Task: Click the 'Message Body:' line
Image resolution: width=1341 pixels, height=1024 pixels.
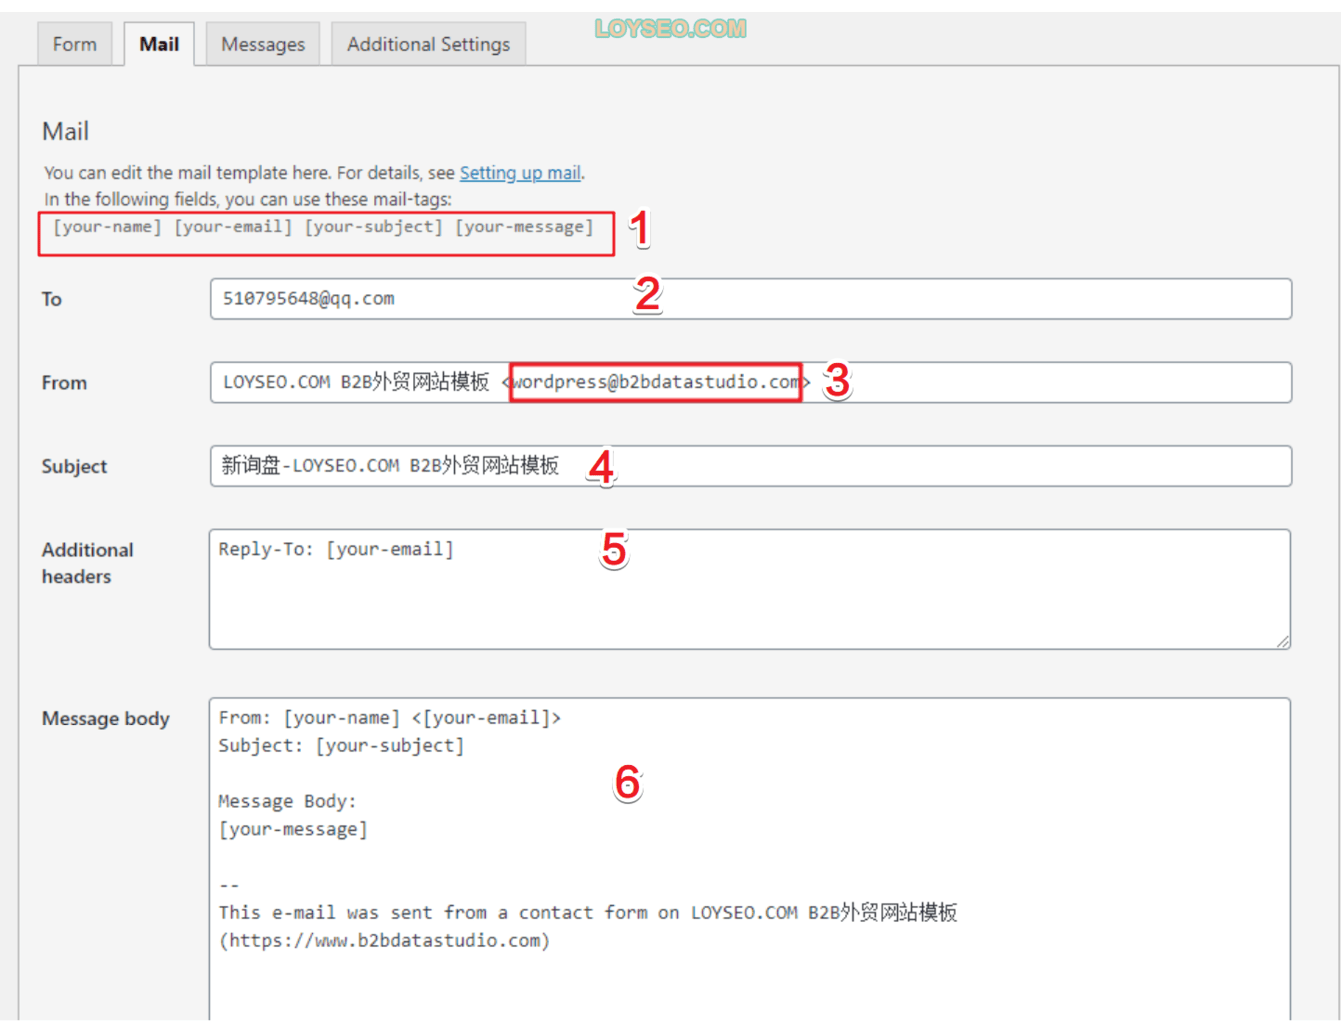Action: [288, 801]
